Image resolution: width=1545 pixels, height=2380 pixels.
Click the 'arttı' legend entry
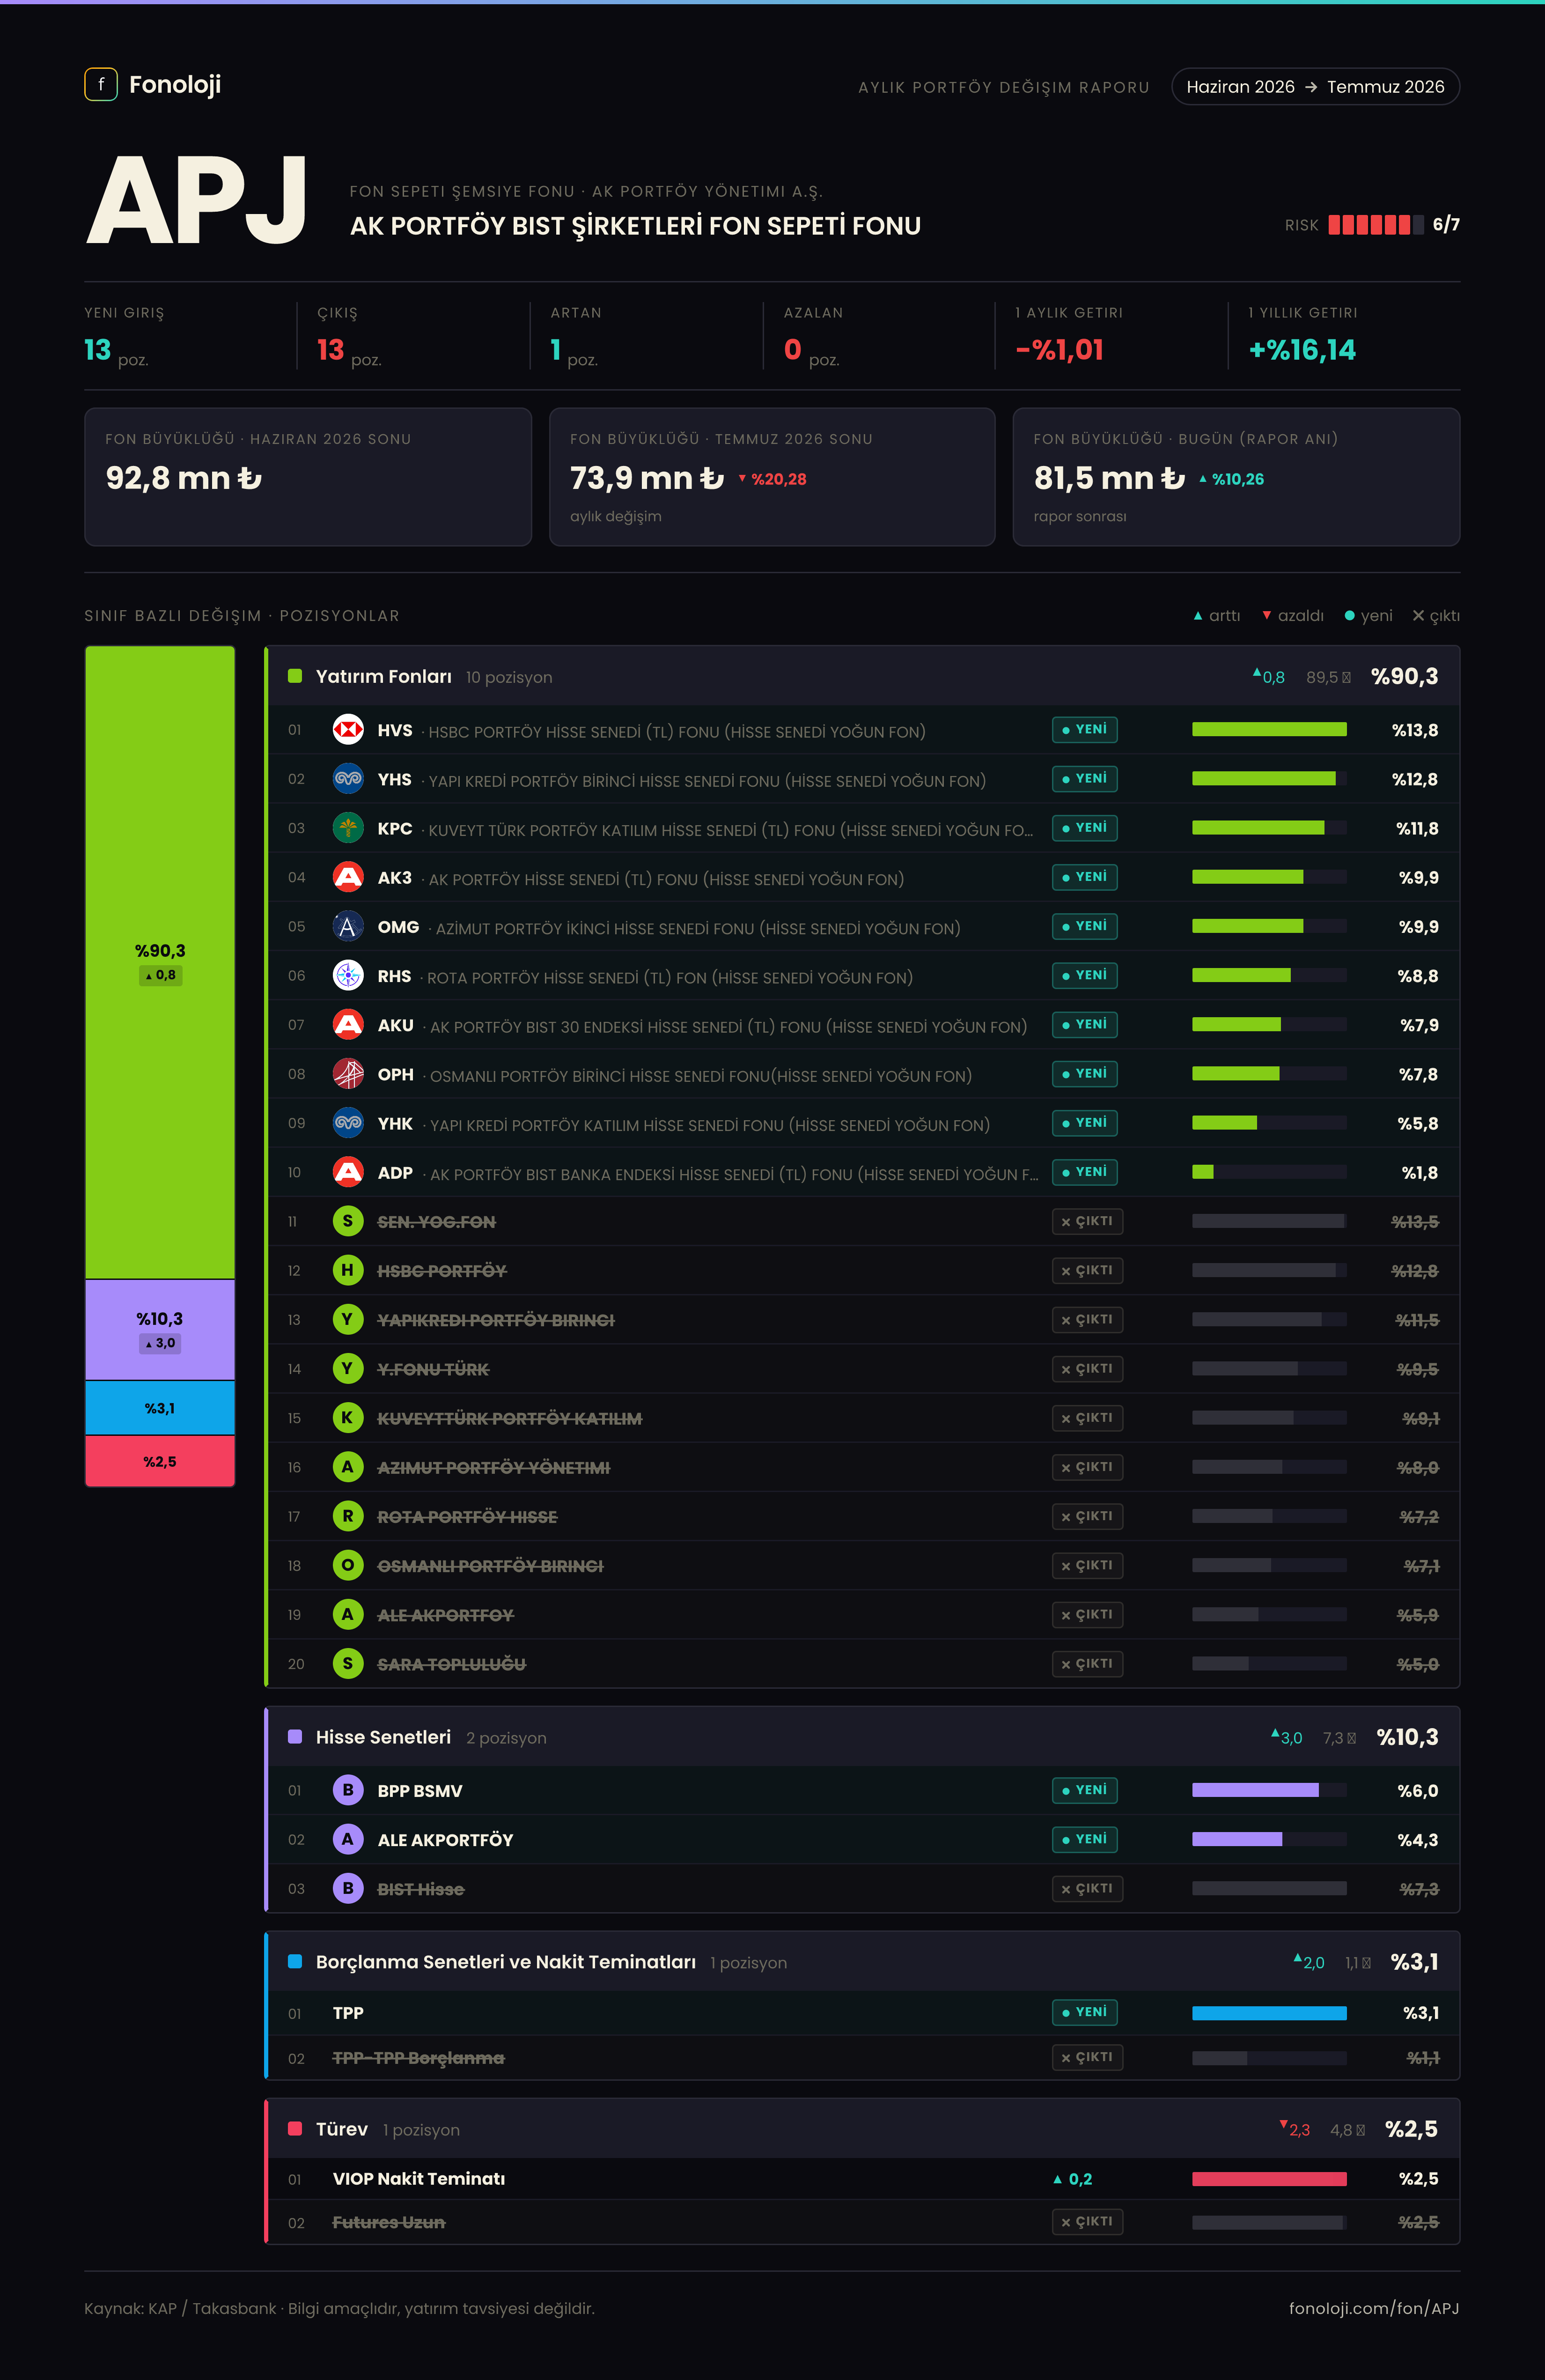1217,616
